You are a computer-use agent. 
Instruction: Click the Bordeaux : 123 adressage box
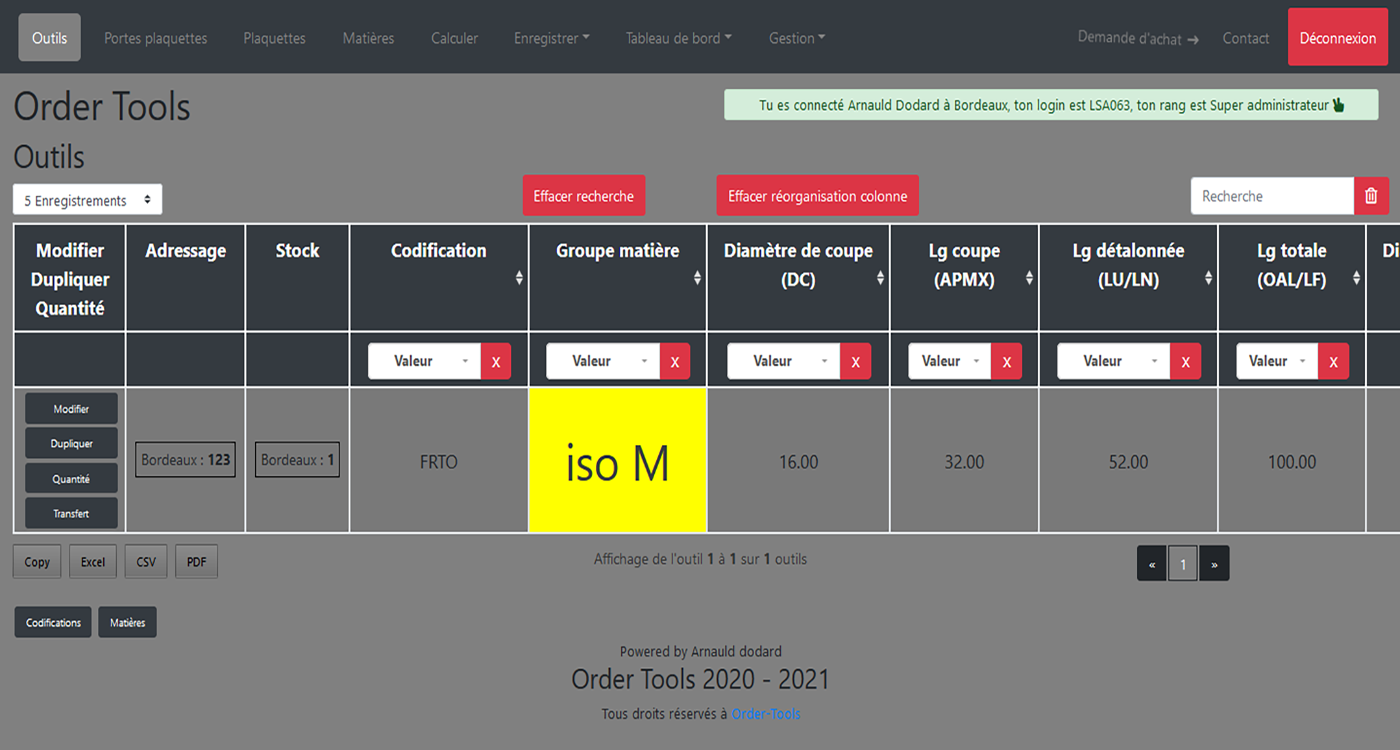[185, 460]
